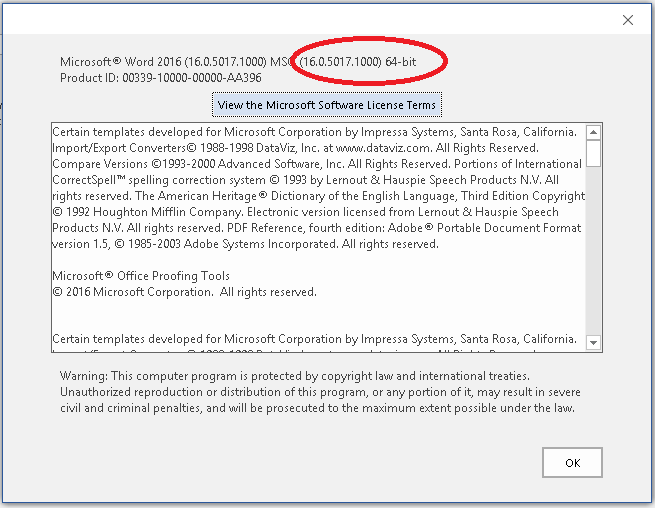The height and width of the screenshot is (508, 655).
Task: Click the circled 64-bit version text
Action: pos(358,62)
